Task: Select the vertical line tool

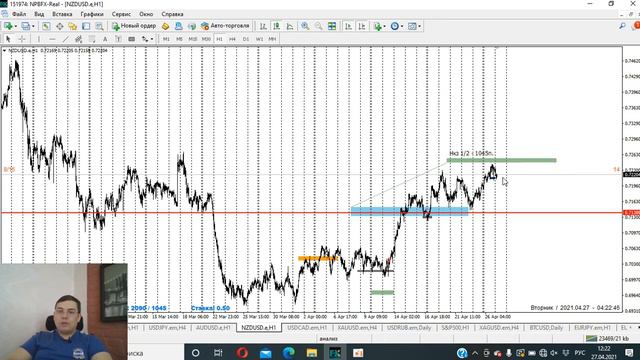Action: [39, 39]
